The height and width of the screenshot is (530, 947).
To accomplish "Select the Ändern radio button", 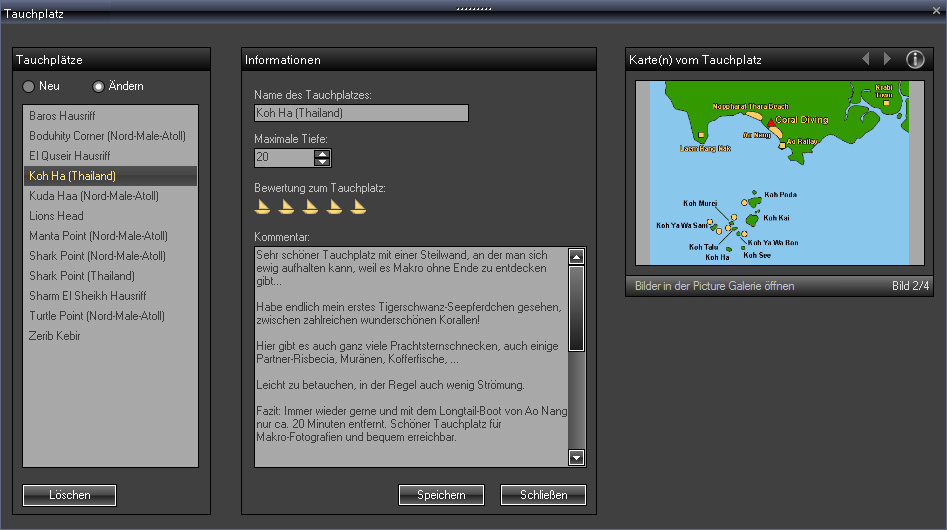I will point(98,86).
